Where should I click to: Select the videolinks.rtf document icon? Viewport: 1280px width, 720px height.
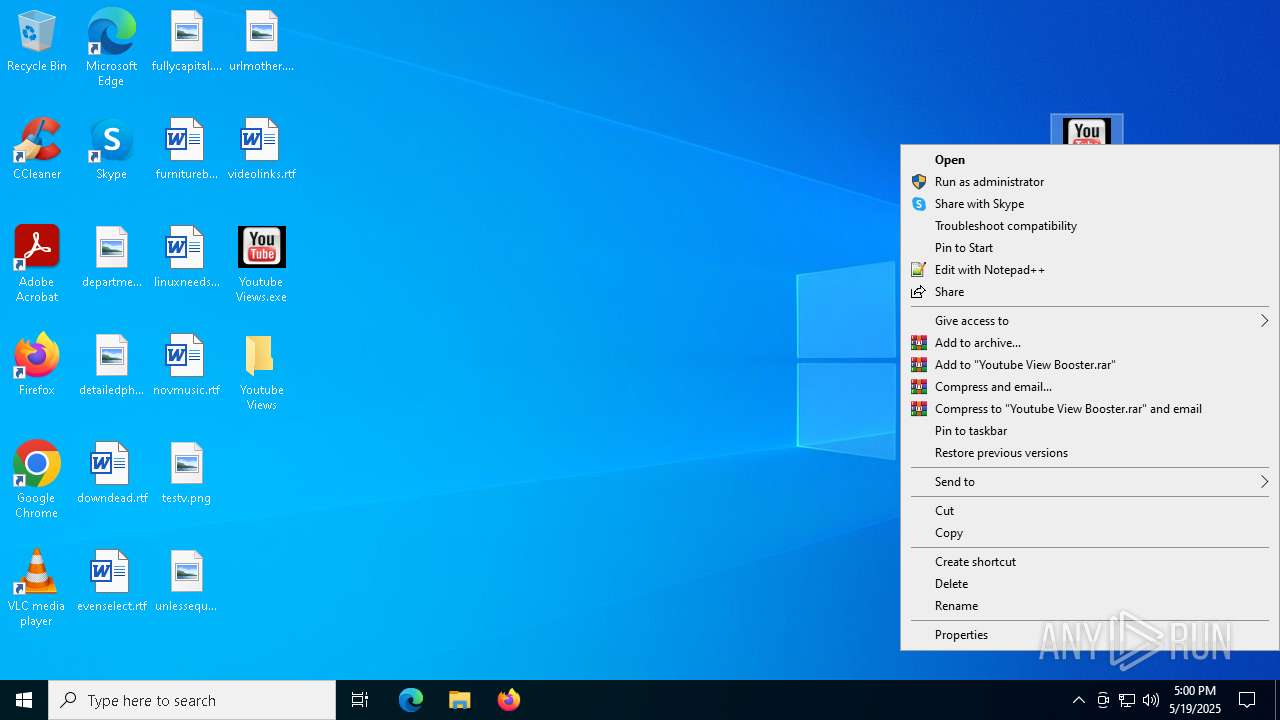point(261,150)
